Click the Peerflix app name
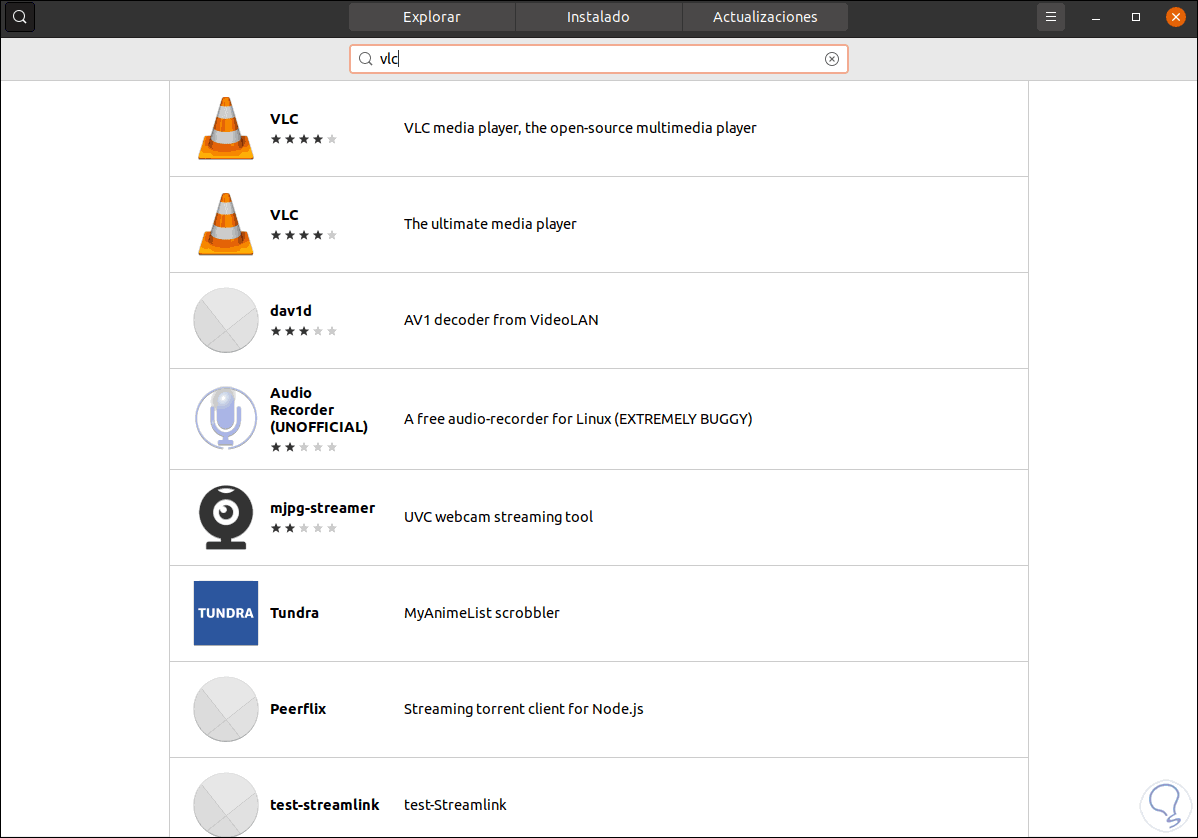Screen dimensions: 1198x838 pos(298,709)
